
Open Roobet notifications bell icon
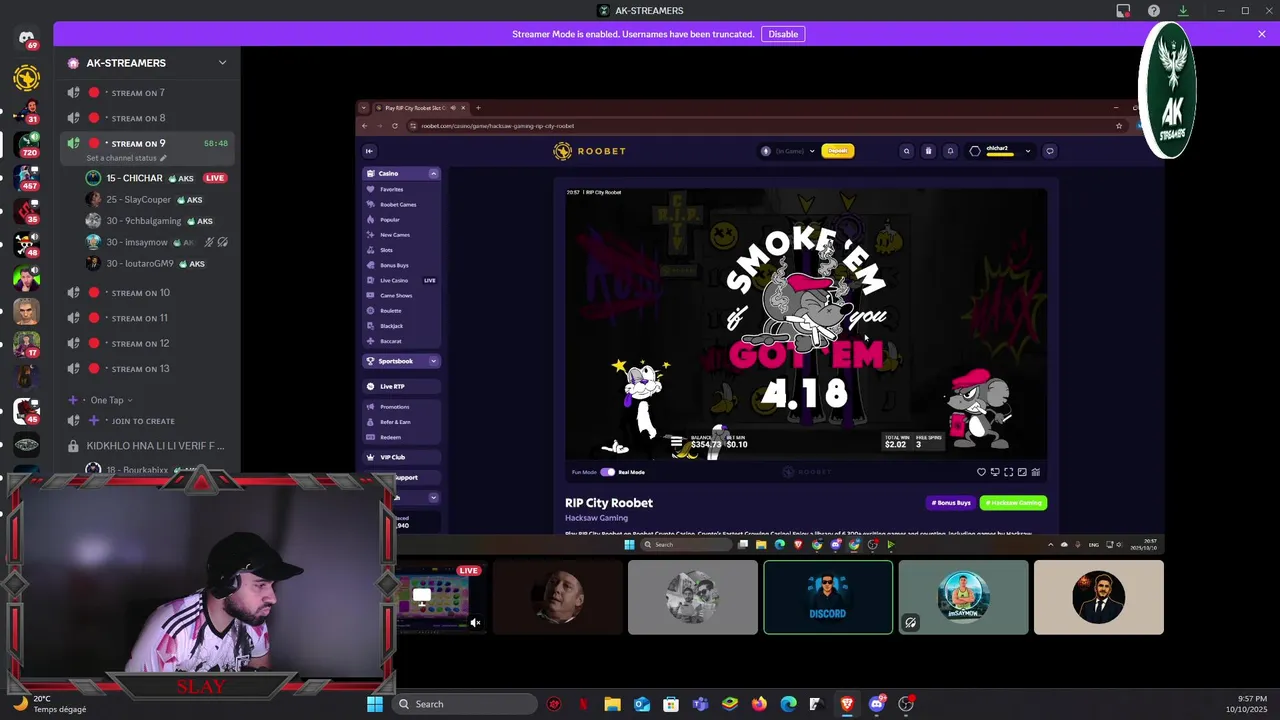coord(950,151)
